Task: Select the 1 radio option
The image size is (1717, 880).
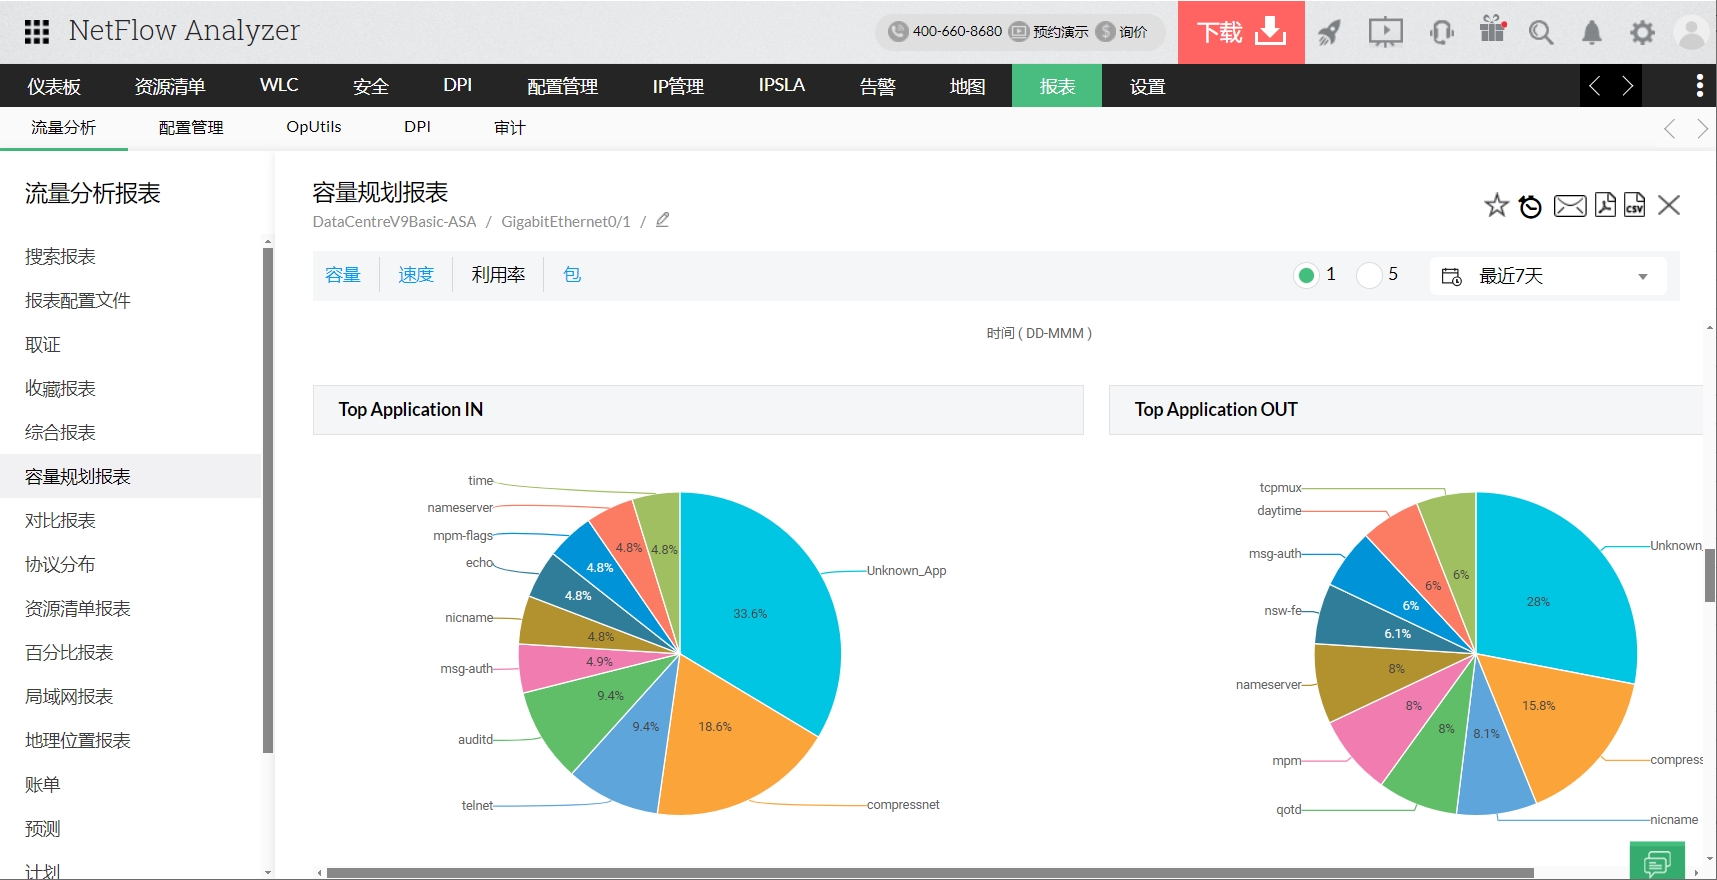Action: click(x=1306, y=275)
